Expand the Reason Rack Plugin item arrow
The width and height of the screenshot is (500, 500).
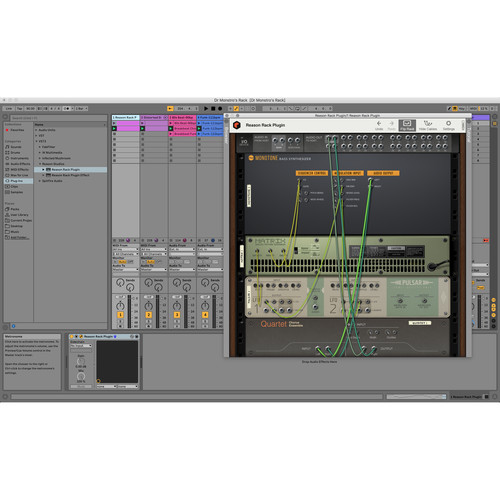[43, 169]
